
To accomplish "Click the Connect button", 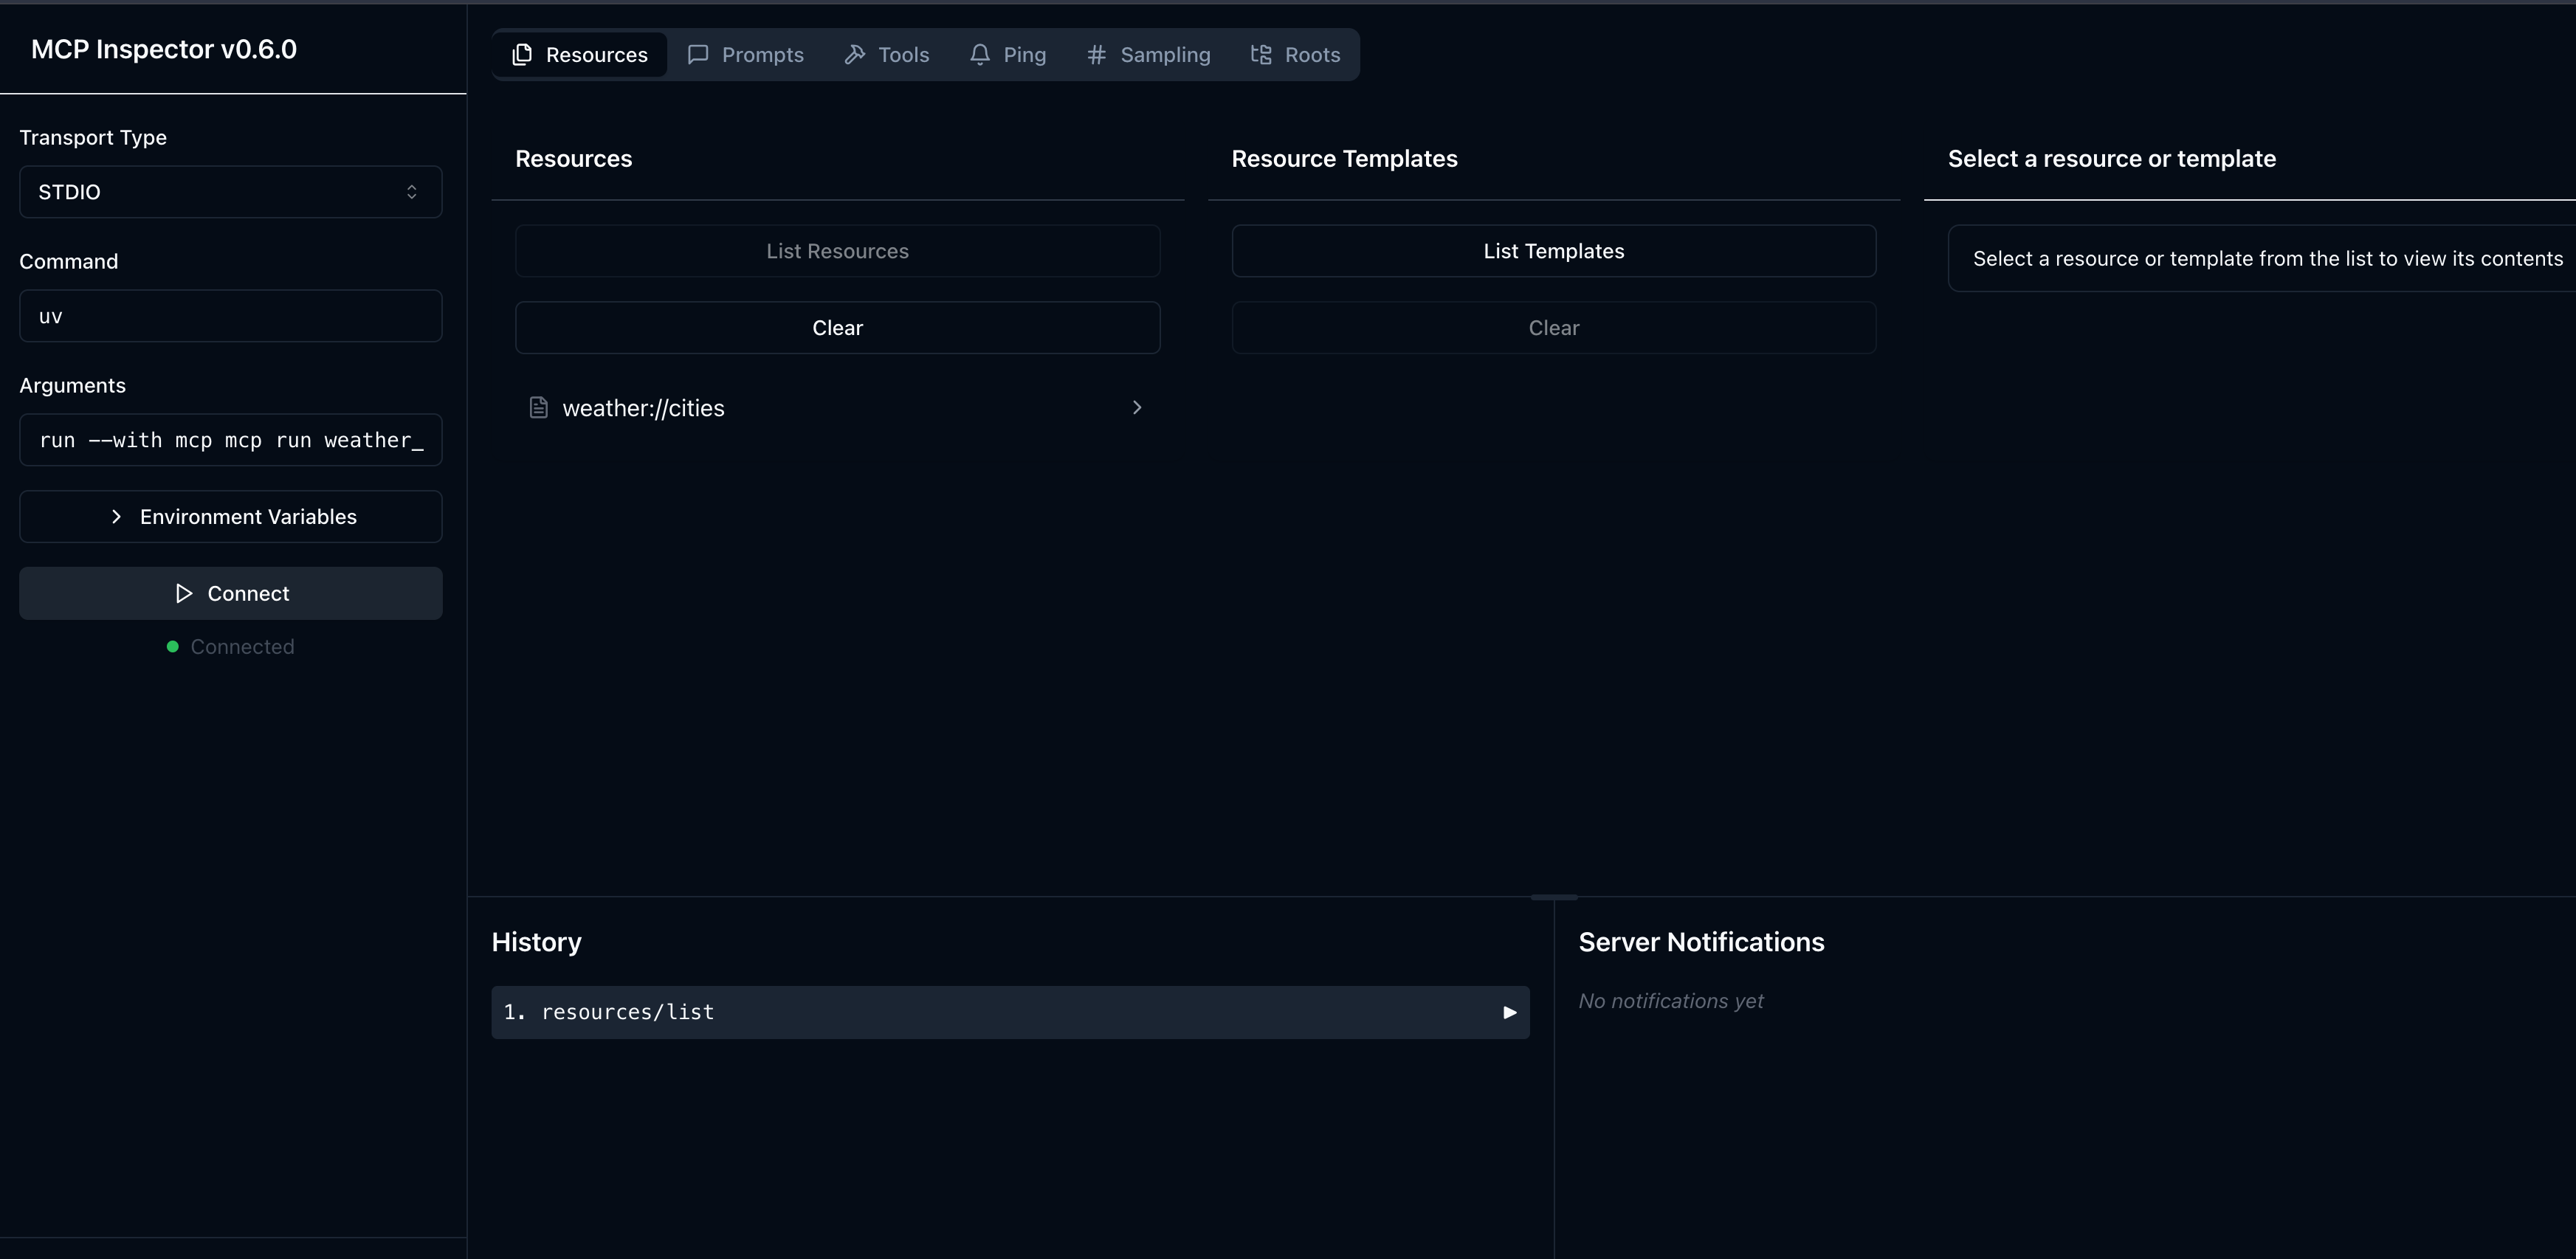I will pyautogui.click(x=231, y=594).
